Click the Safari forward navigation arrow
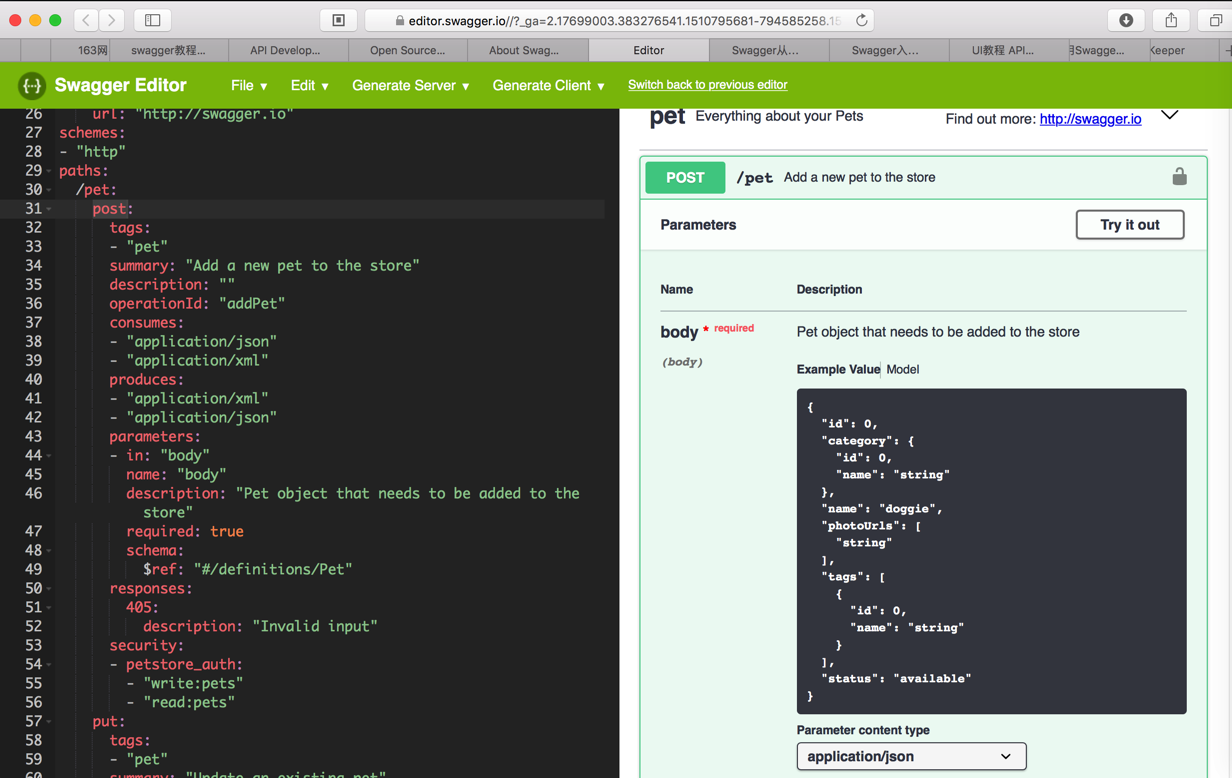Image resolution: width=1232 pixels, height=778 pixels. pyautogui.click(x=112, y=20)
